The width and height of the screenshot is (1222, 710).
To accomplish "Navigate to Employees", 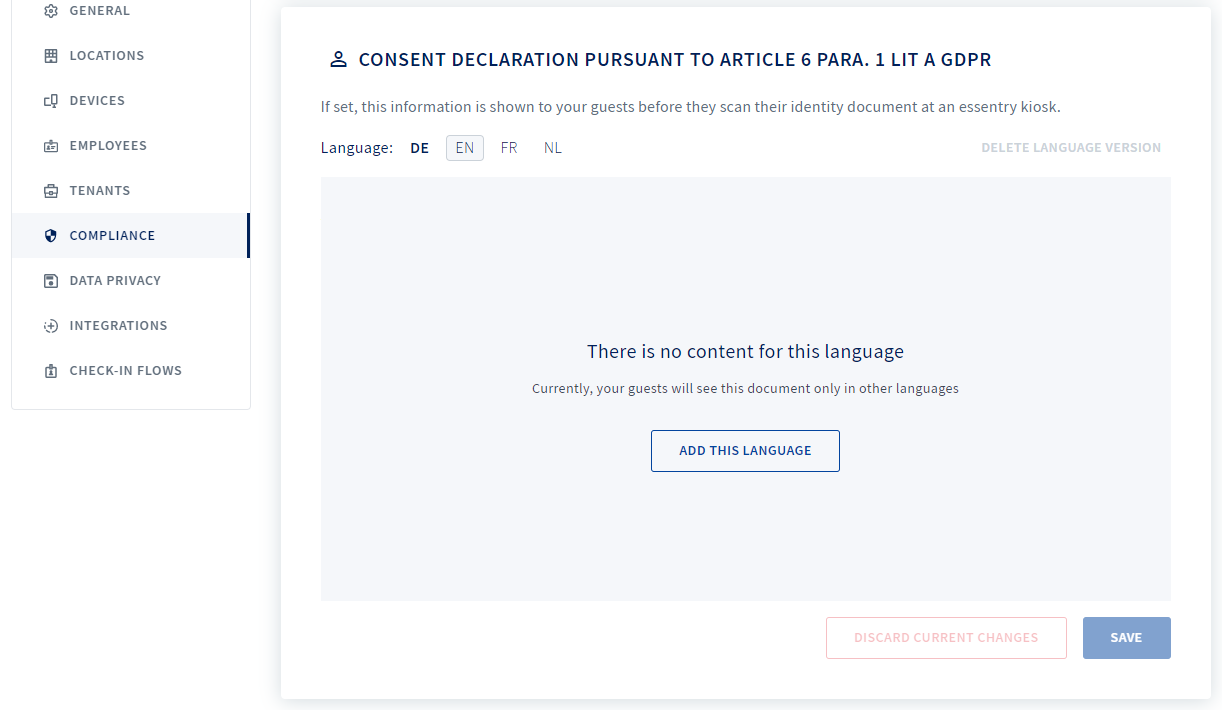I will (x=131, y=146).
